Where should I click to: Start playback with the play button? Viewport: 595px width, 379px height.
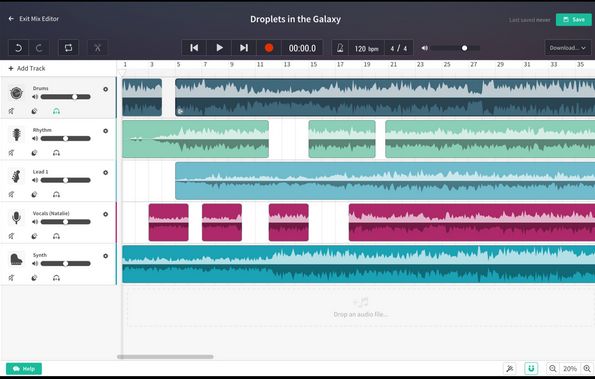click(x=219, y=48)
